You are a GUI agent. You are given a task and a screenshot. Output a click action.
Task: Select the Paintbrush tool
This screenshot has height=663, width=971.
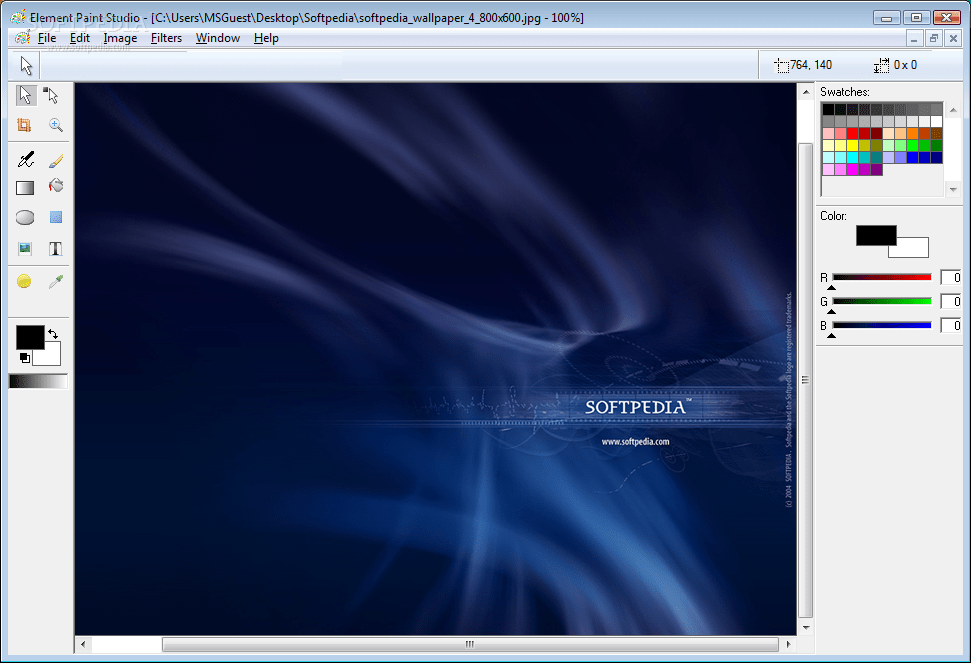(x=56, y=161)
